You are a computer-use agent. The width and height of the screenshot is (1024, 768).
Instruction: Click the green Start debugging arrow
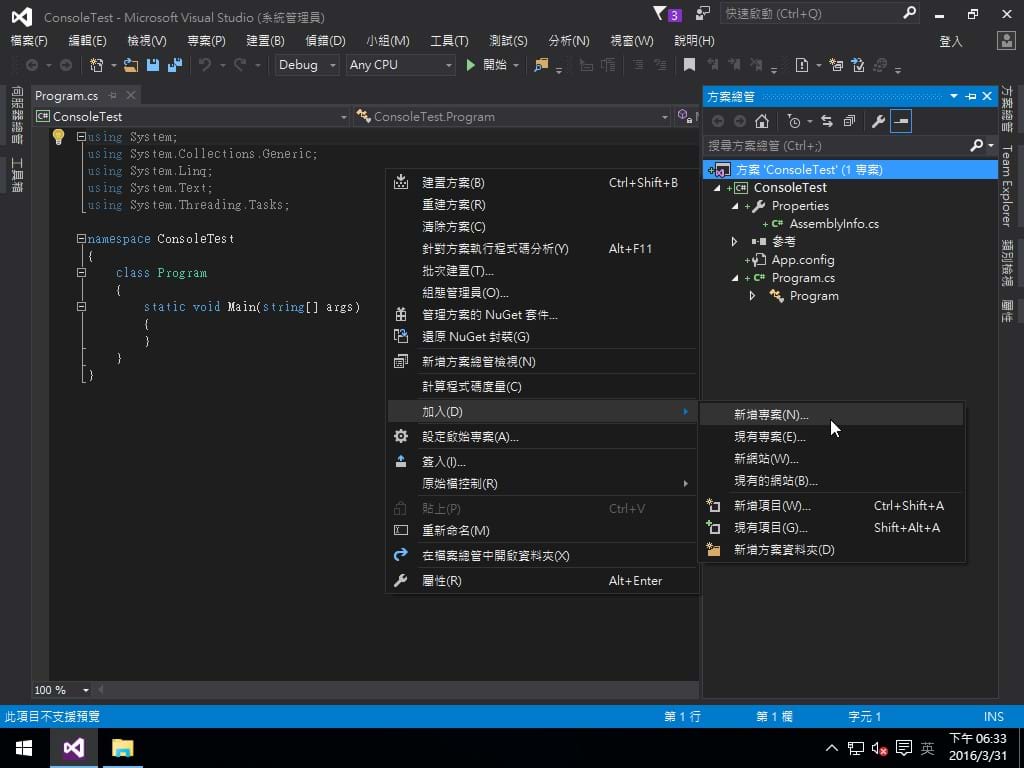click(470, 65)
